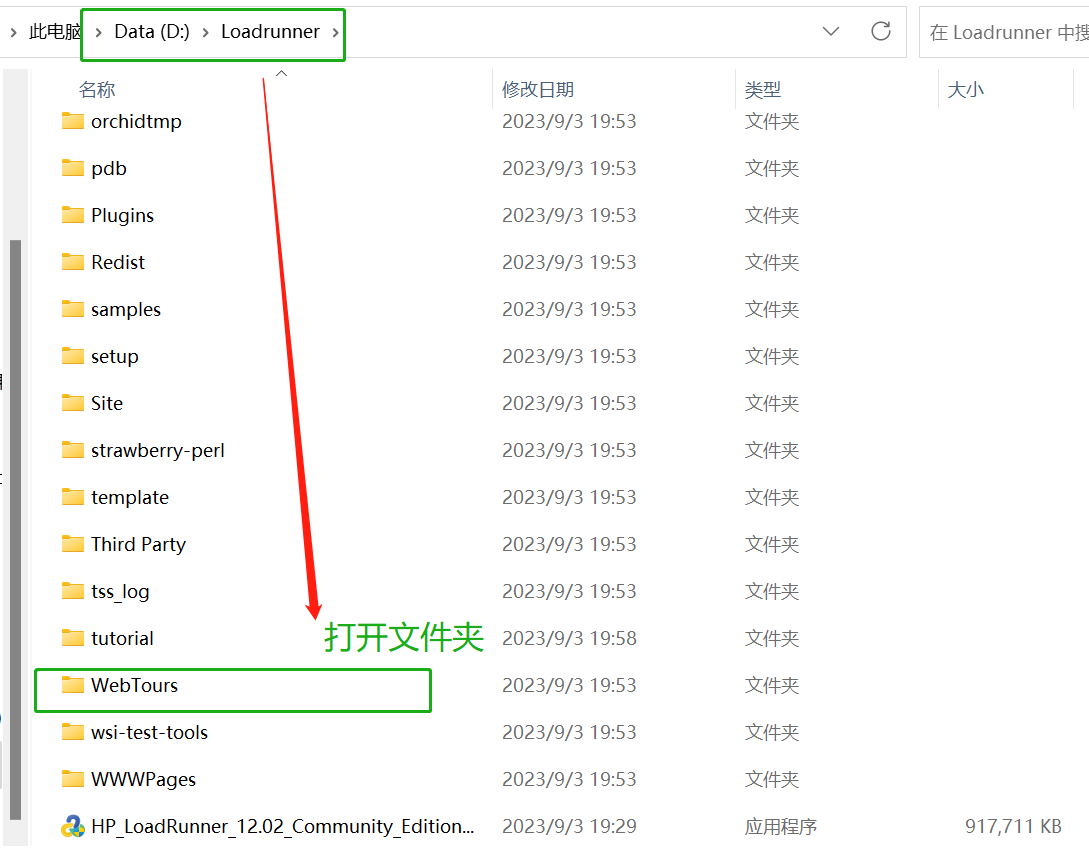This screenshot has width=1089, height=860.
Task: Expand chevron before 此电脑 breadcrumb
Action: 13,32
